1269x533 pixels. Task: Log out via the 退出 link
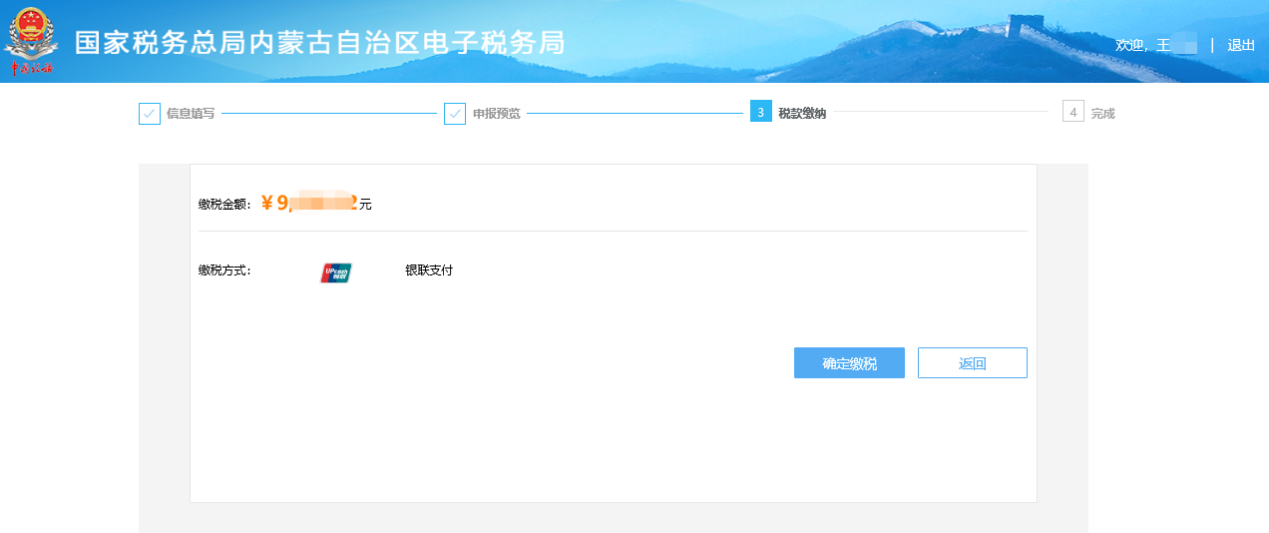coord(1241,45)
